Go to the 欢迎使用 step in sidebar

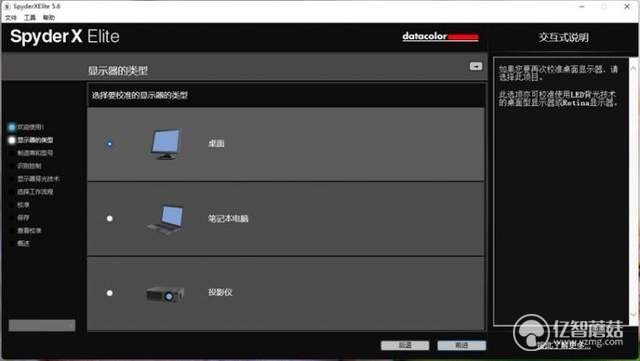pyautogui.click(x=30, y=127)
